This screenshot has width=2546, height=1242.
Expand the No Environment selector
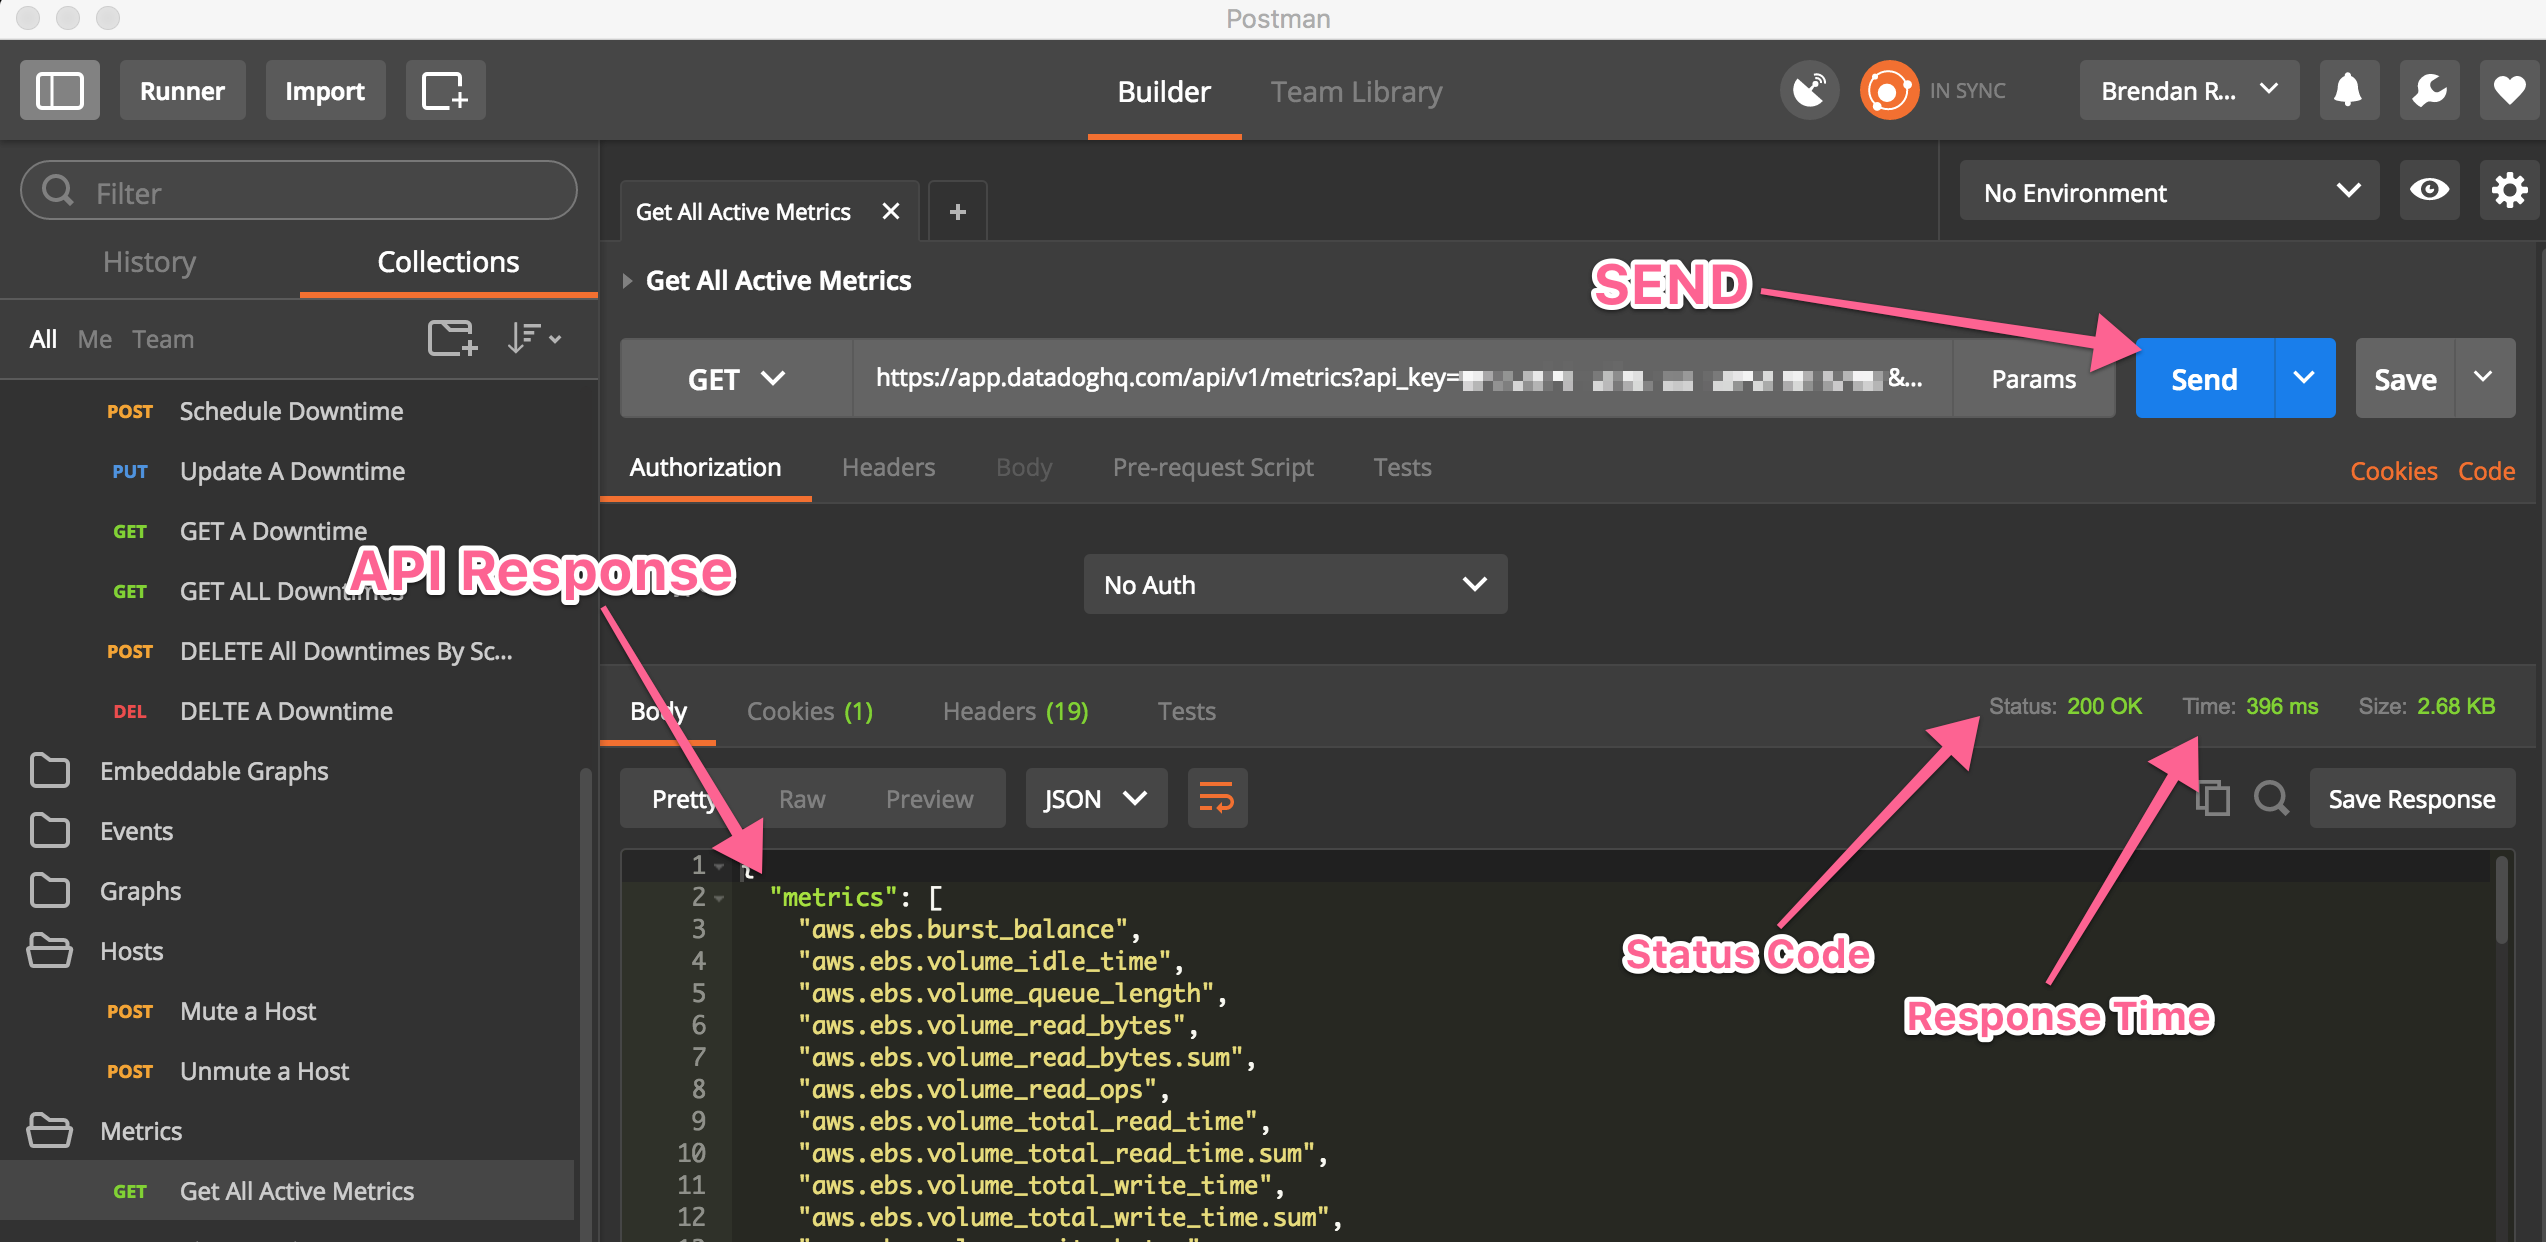[2168, 192]
